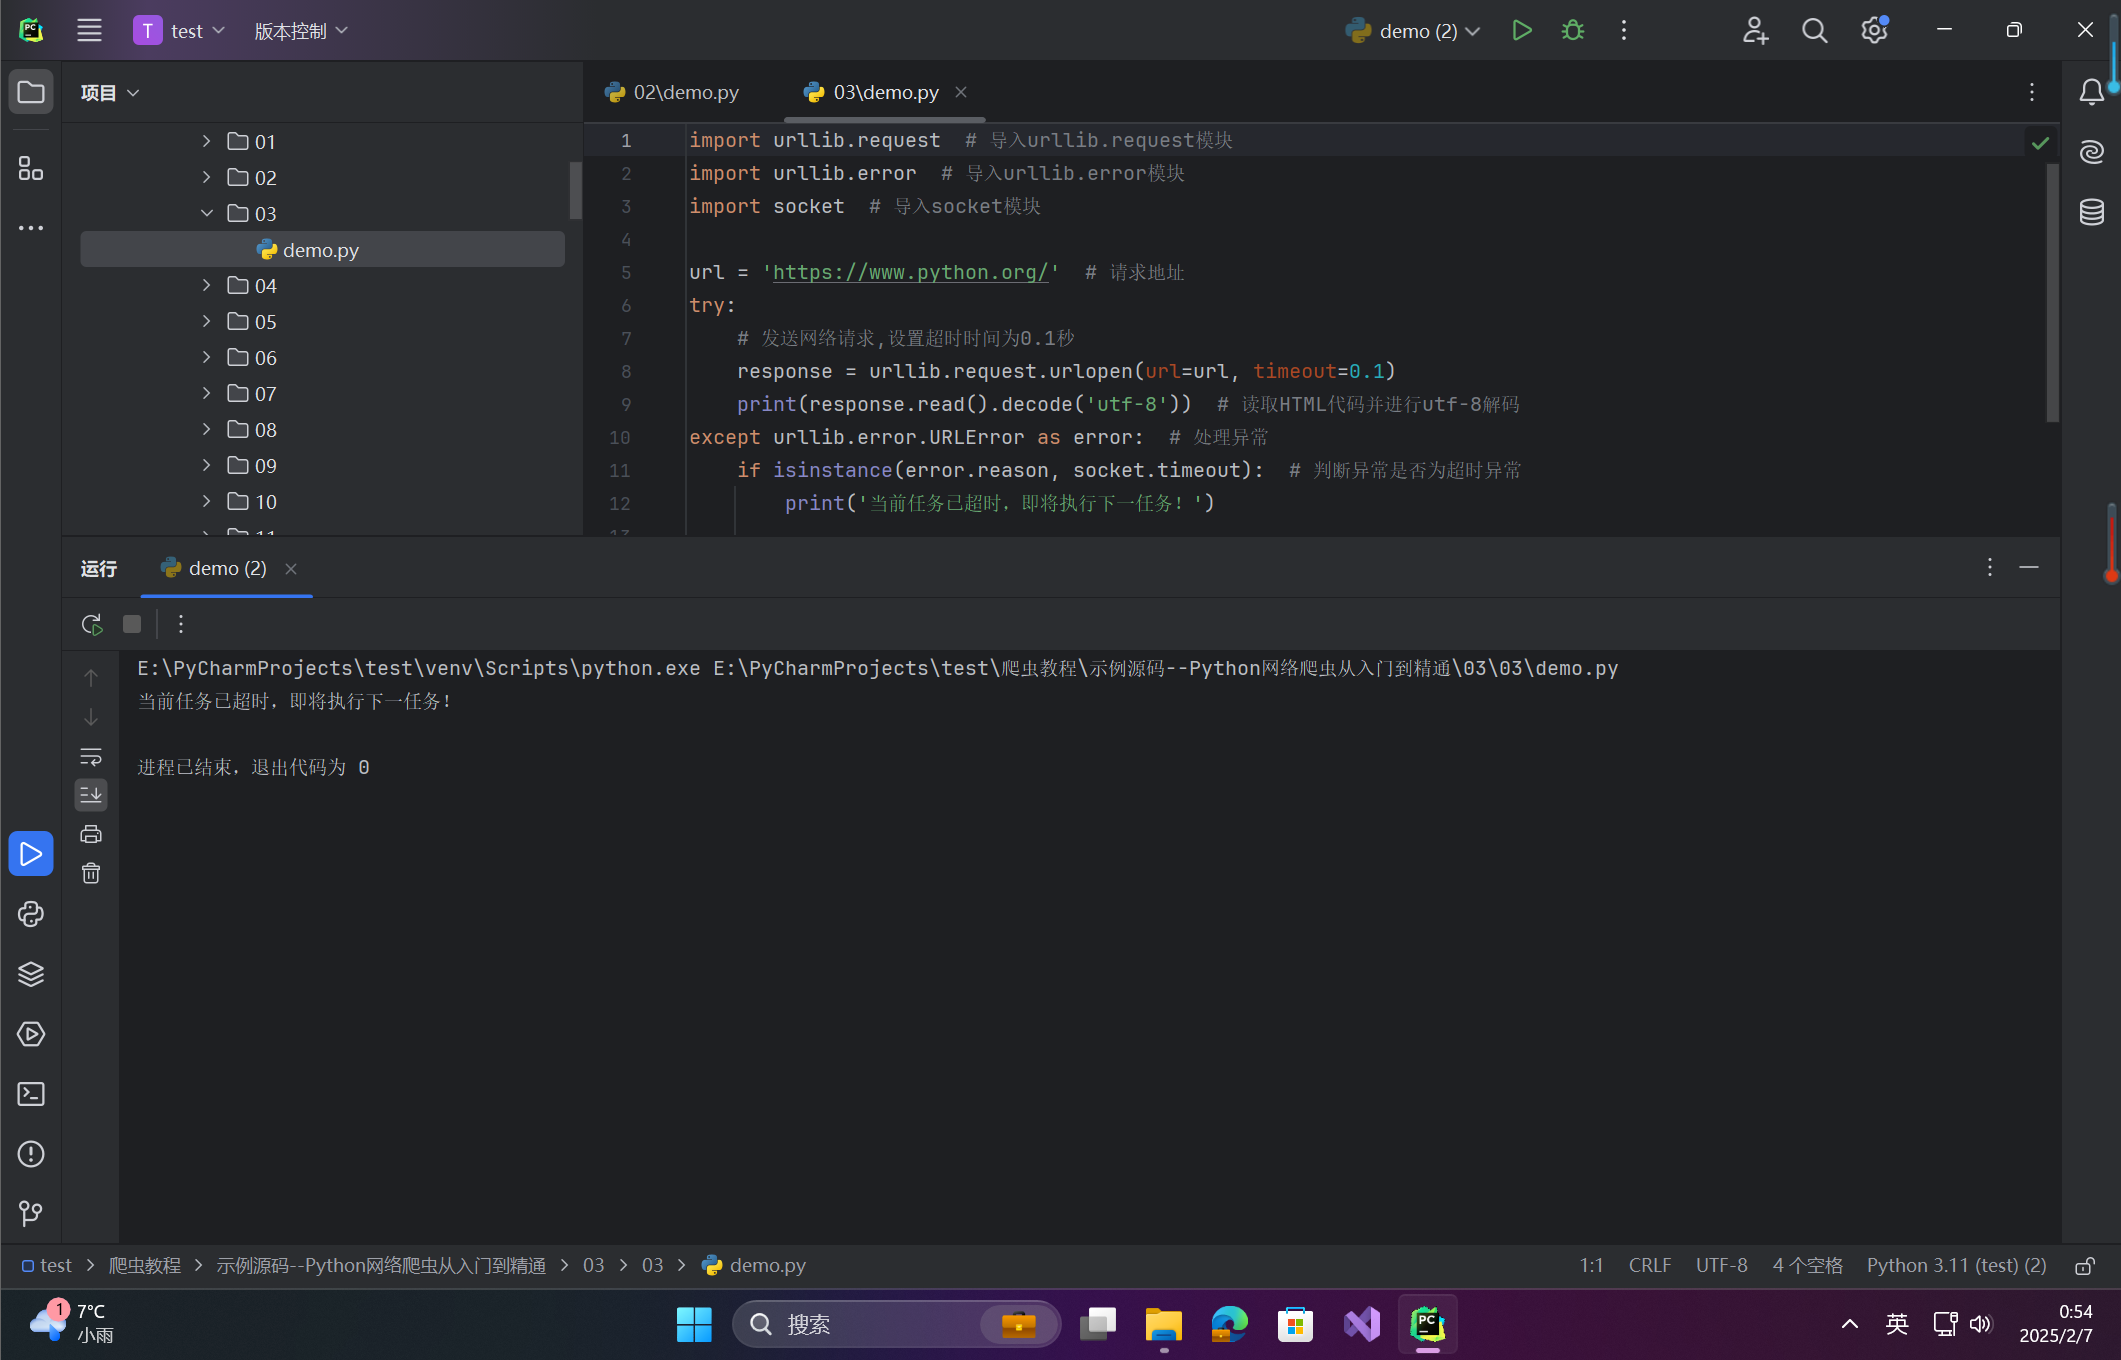Click the UTF-8 encoding in status bar

click(x=1721, y=1266)
